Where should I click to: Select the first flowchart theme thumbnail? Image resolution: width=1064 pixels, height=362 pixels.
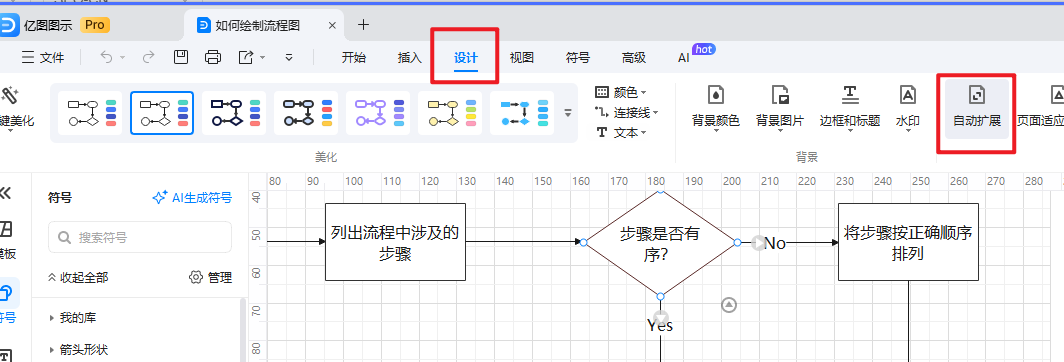[x=90, y=113]
